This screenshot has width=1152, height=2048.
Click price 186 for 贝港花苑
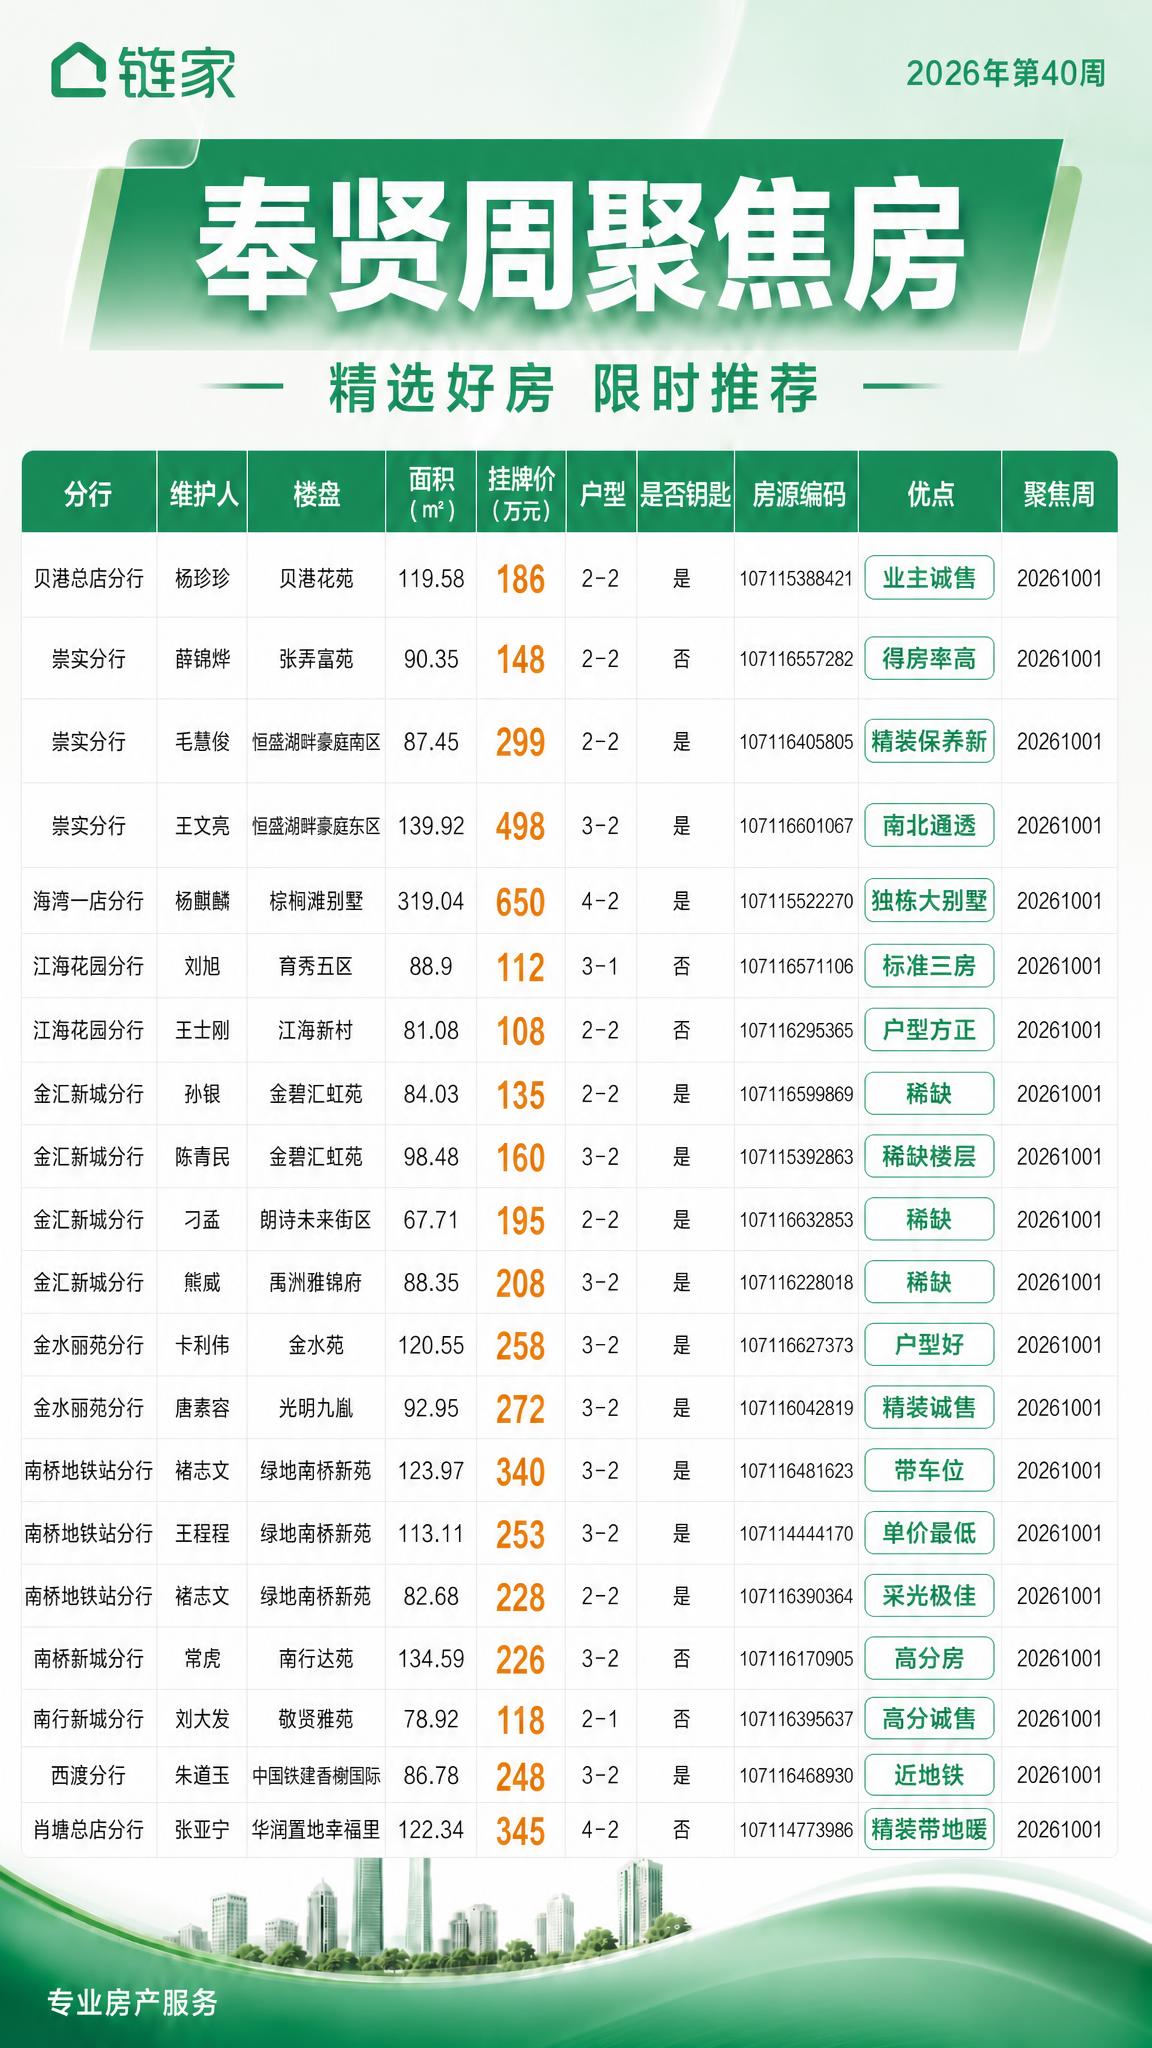tap(521, 579)
